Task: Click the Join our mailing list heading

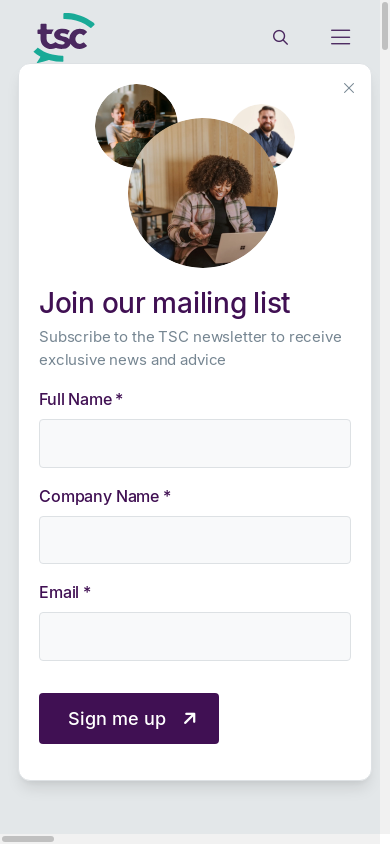Action: tap(165, 303)
